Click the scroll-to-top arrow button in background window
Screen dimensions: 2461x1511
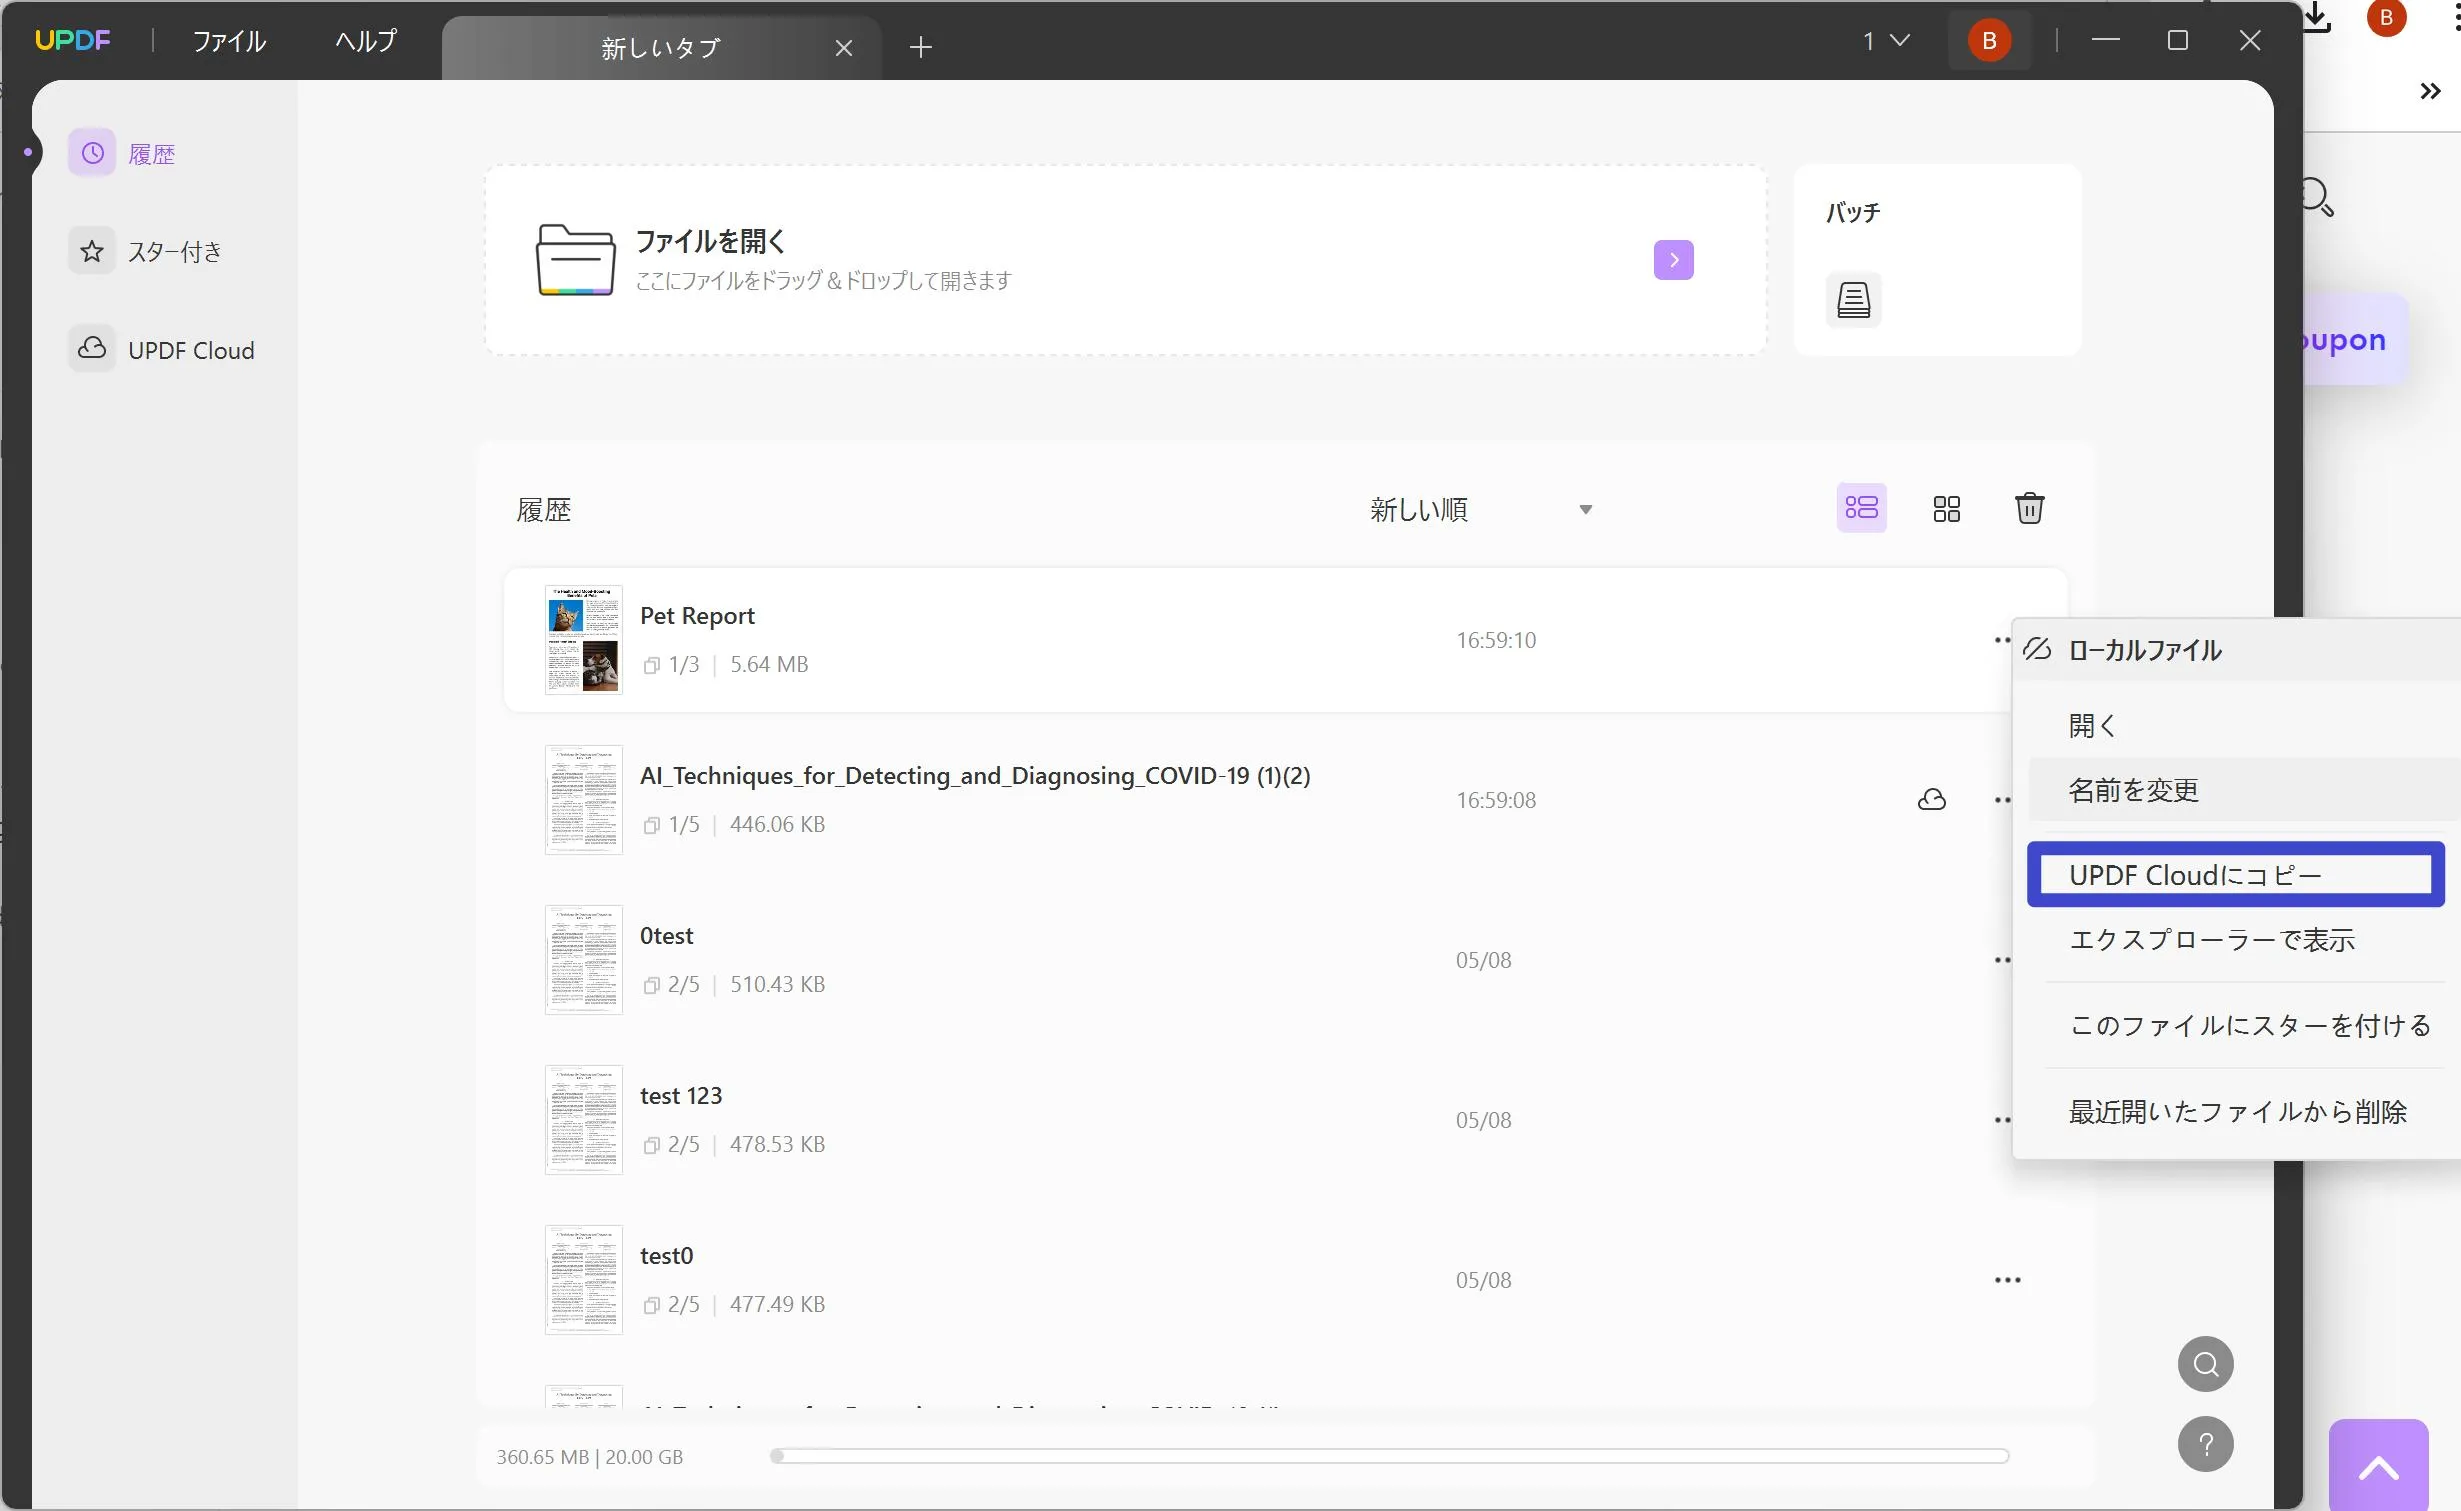[2378, 1466]
